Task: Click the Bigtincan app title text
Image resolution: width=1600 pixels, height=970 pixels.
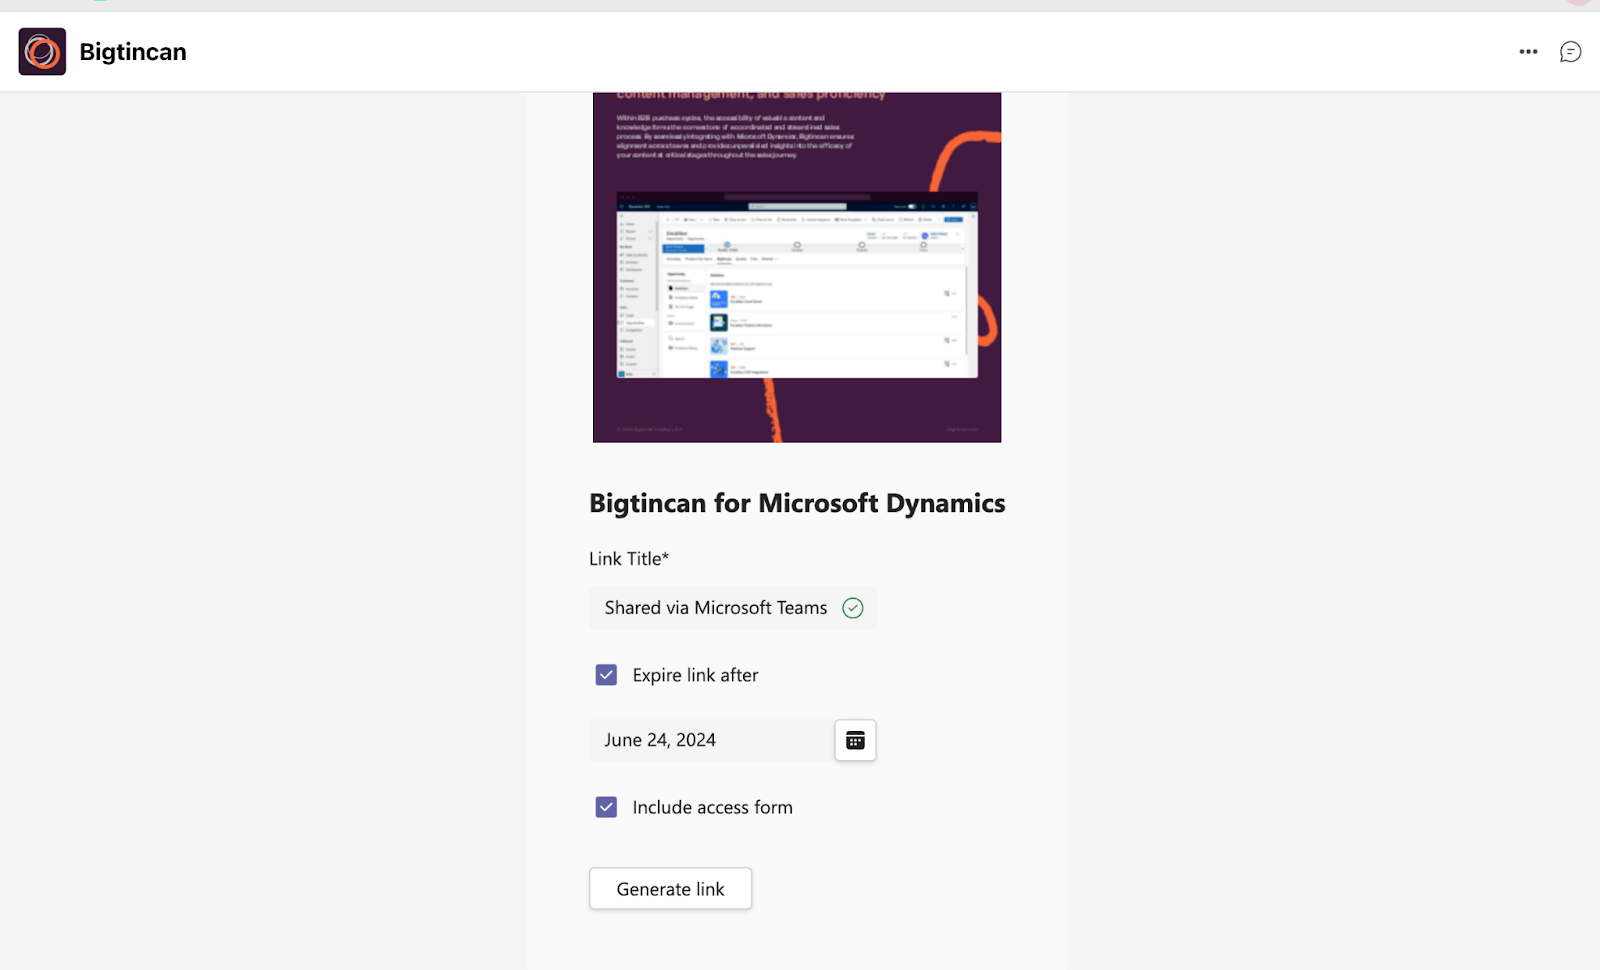Action: coord(133,52)
